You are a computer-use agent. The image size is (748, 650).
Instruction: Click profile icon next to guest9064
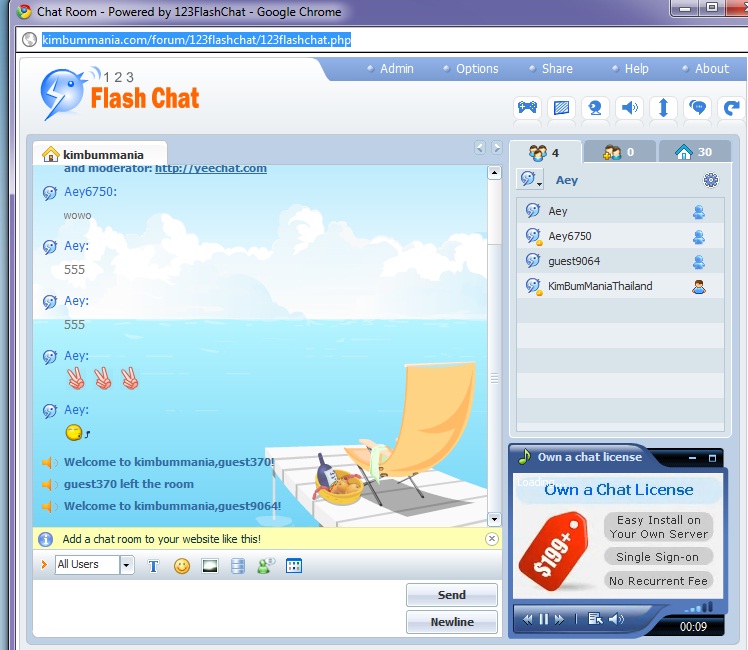pyautogui.click(x=699, y=262)
